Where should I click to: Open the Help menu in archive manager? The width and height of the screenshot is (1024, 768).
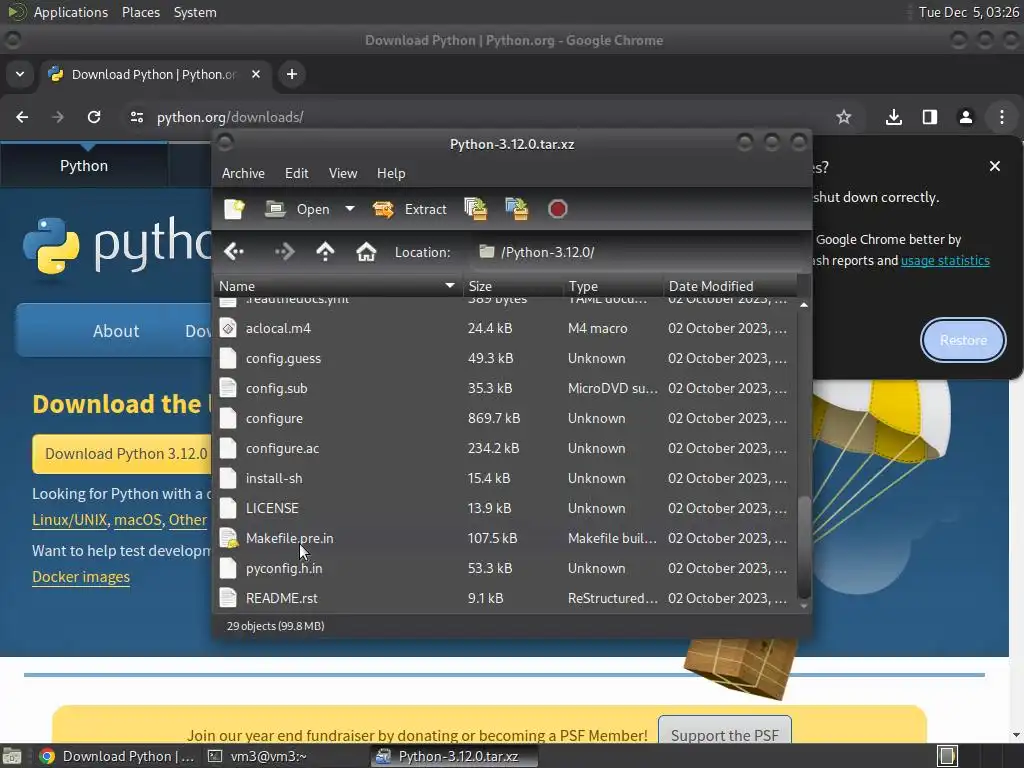click(x=391, y=173)
